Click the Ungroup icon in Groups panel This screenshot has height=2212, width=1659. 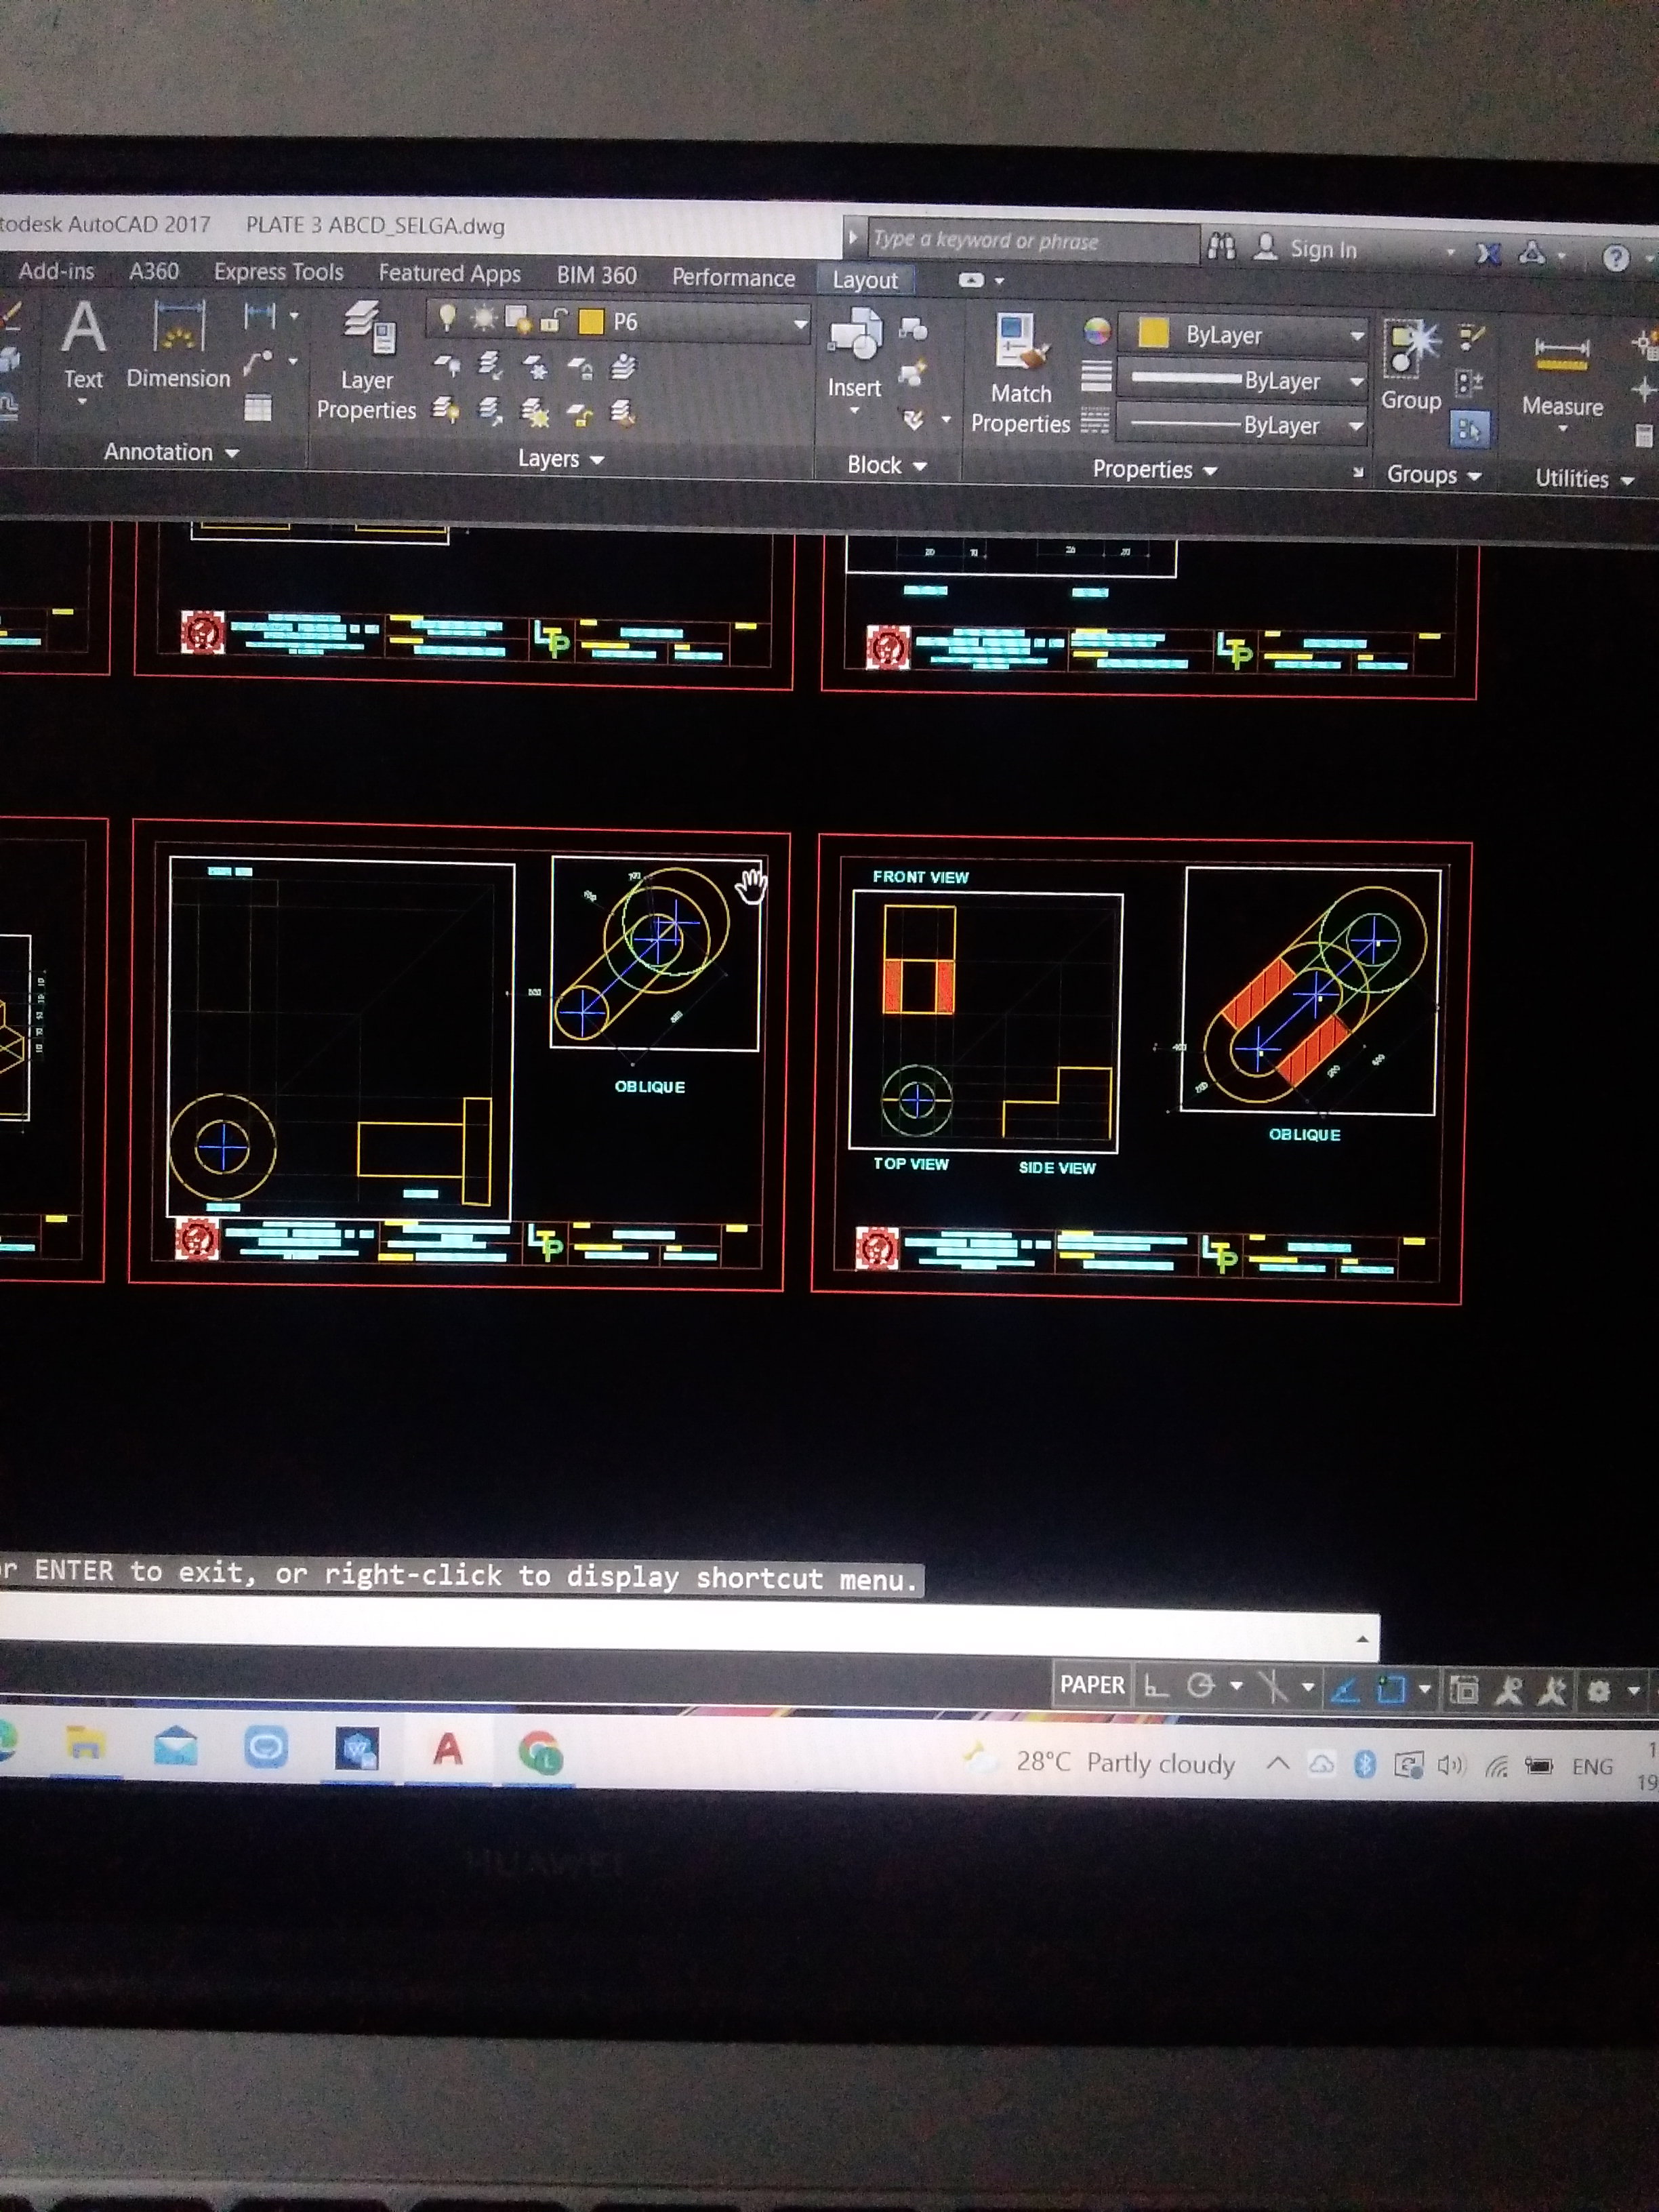1471,338
